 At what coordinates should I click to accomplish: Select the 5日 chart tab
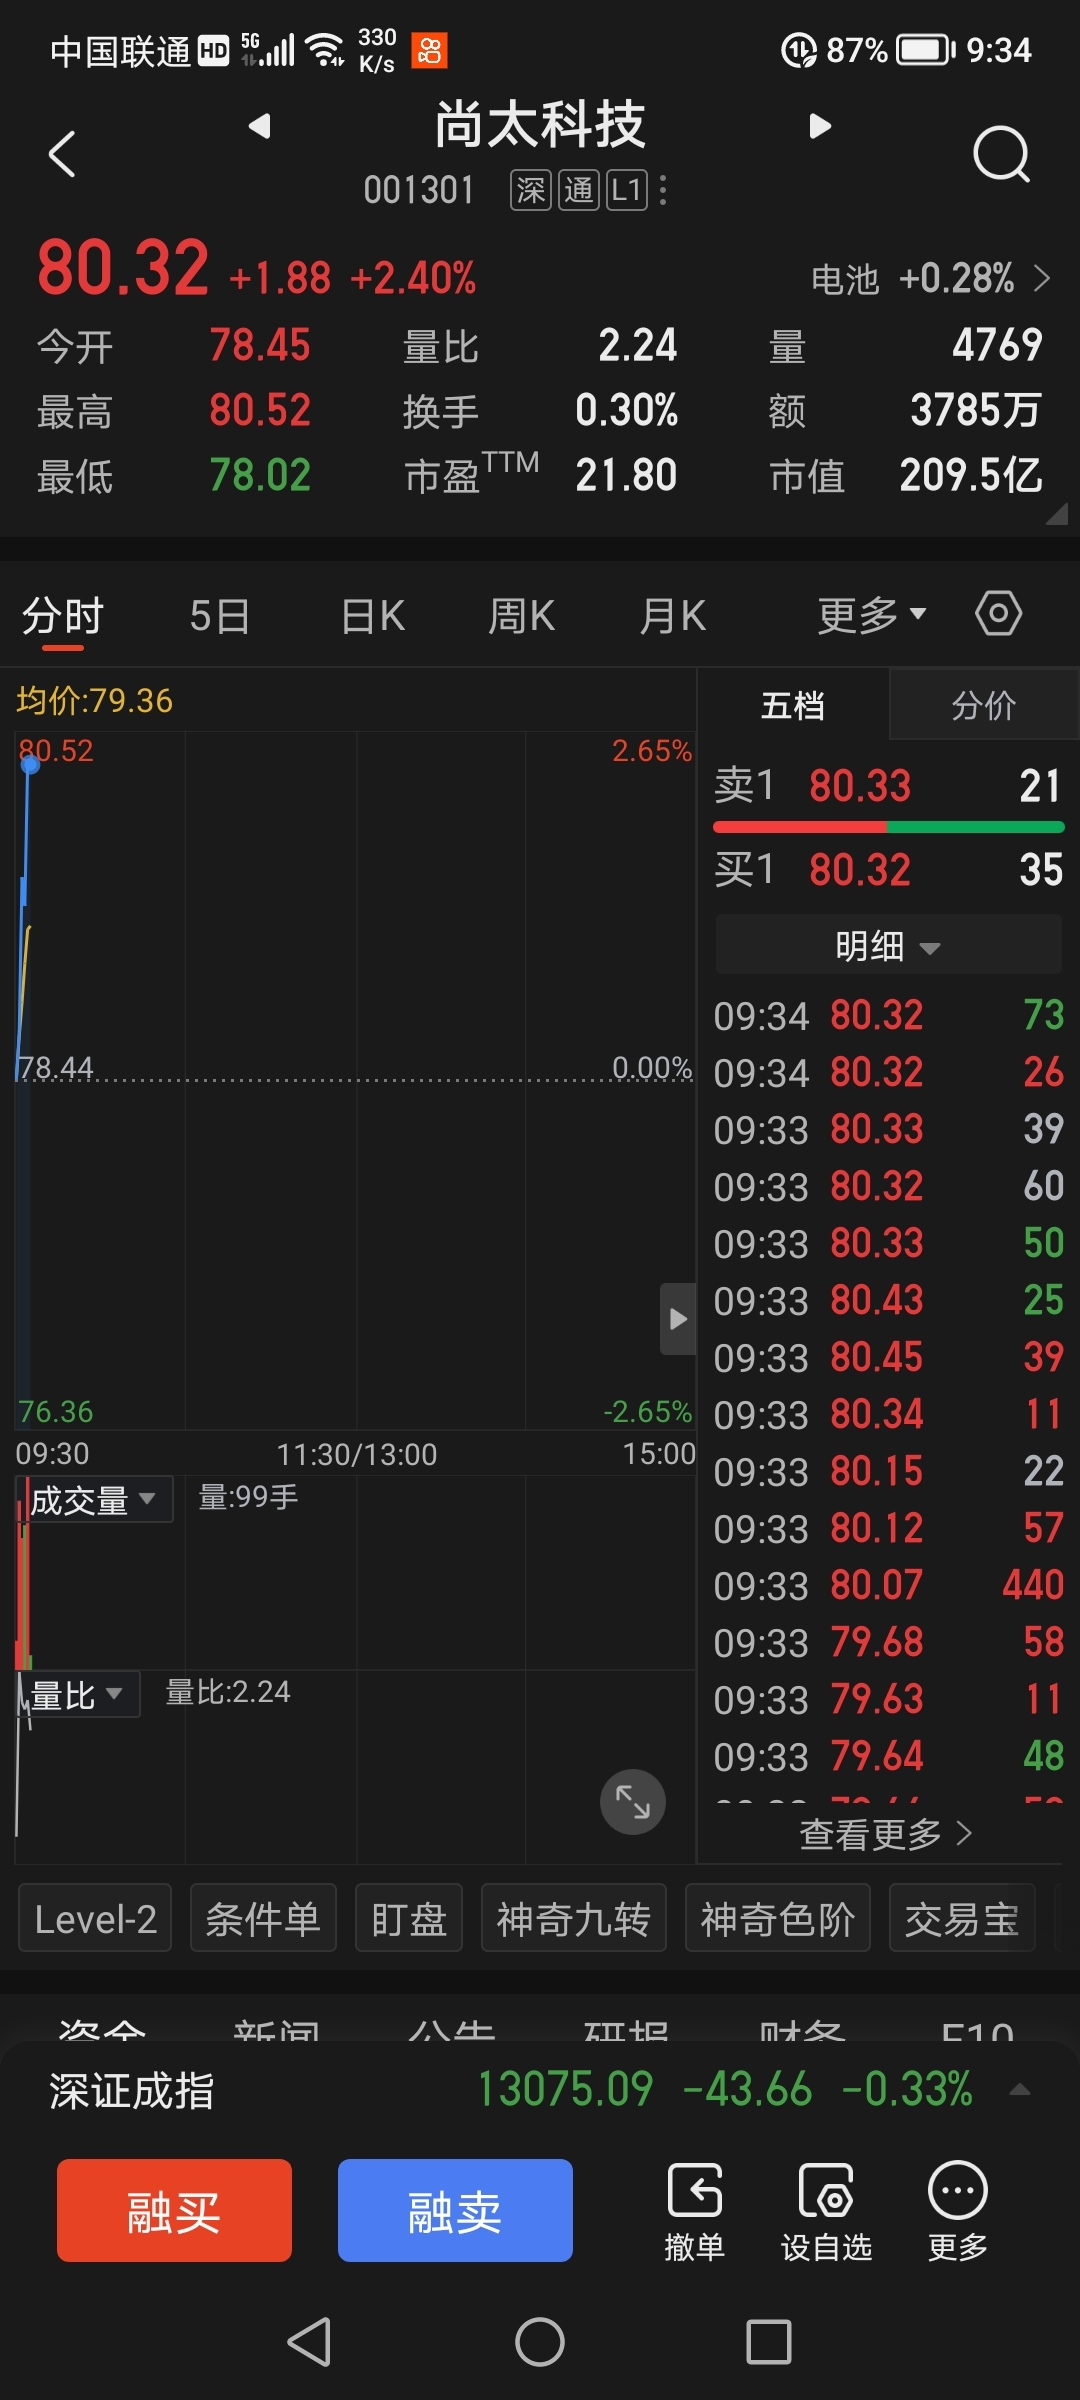[219, 616]
